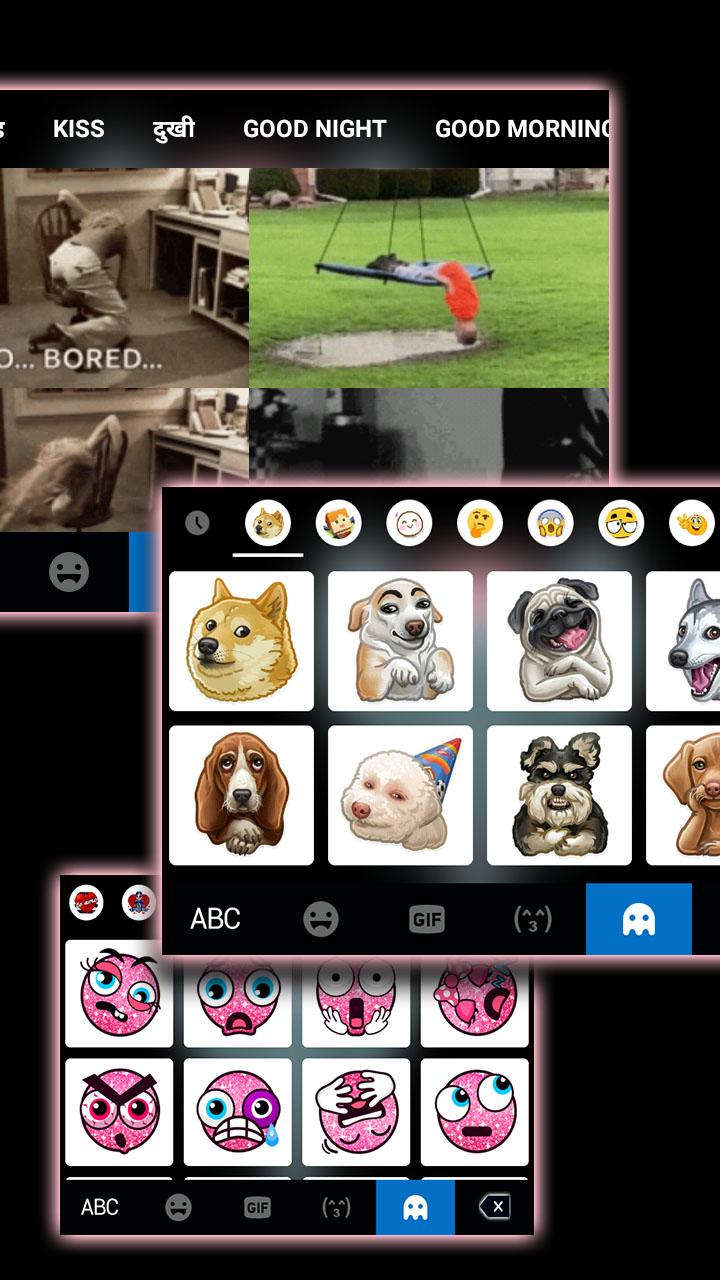Send the pink facepalm sticker

click(x=356, y=1112)
